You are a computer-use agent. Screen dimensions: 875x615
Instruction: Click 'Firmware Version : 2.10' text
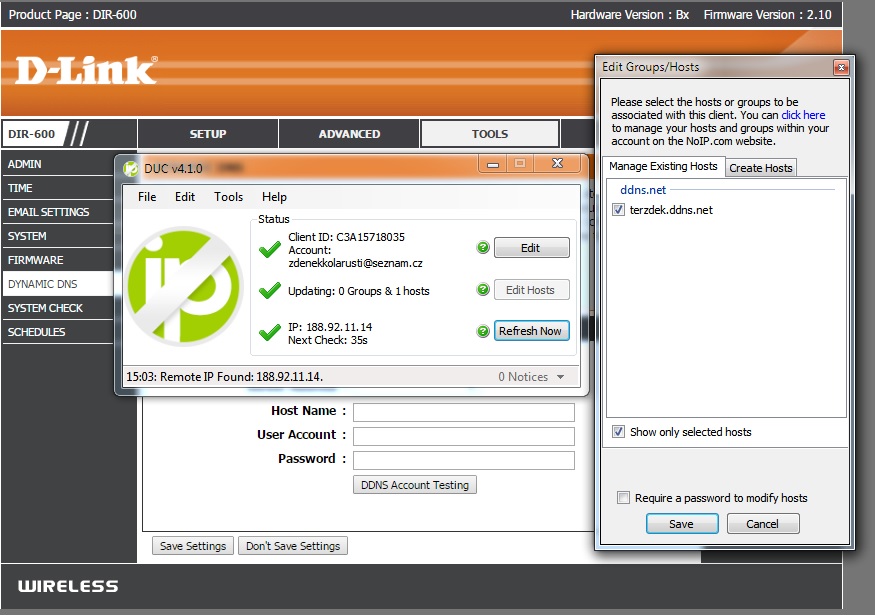click(767, 15)
